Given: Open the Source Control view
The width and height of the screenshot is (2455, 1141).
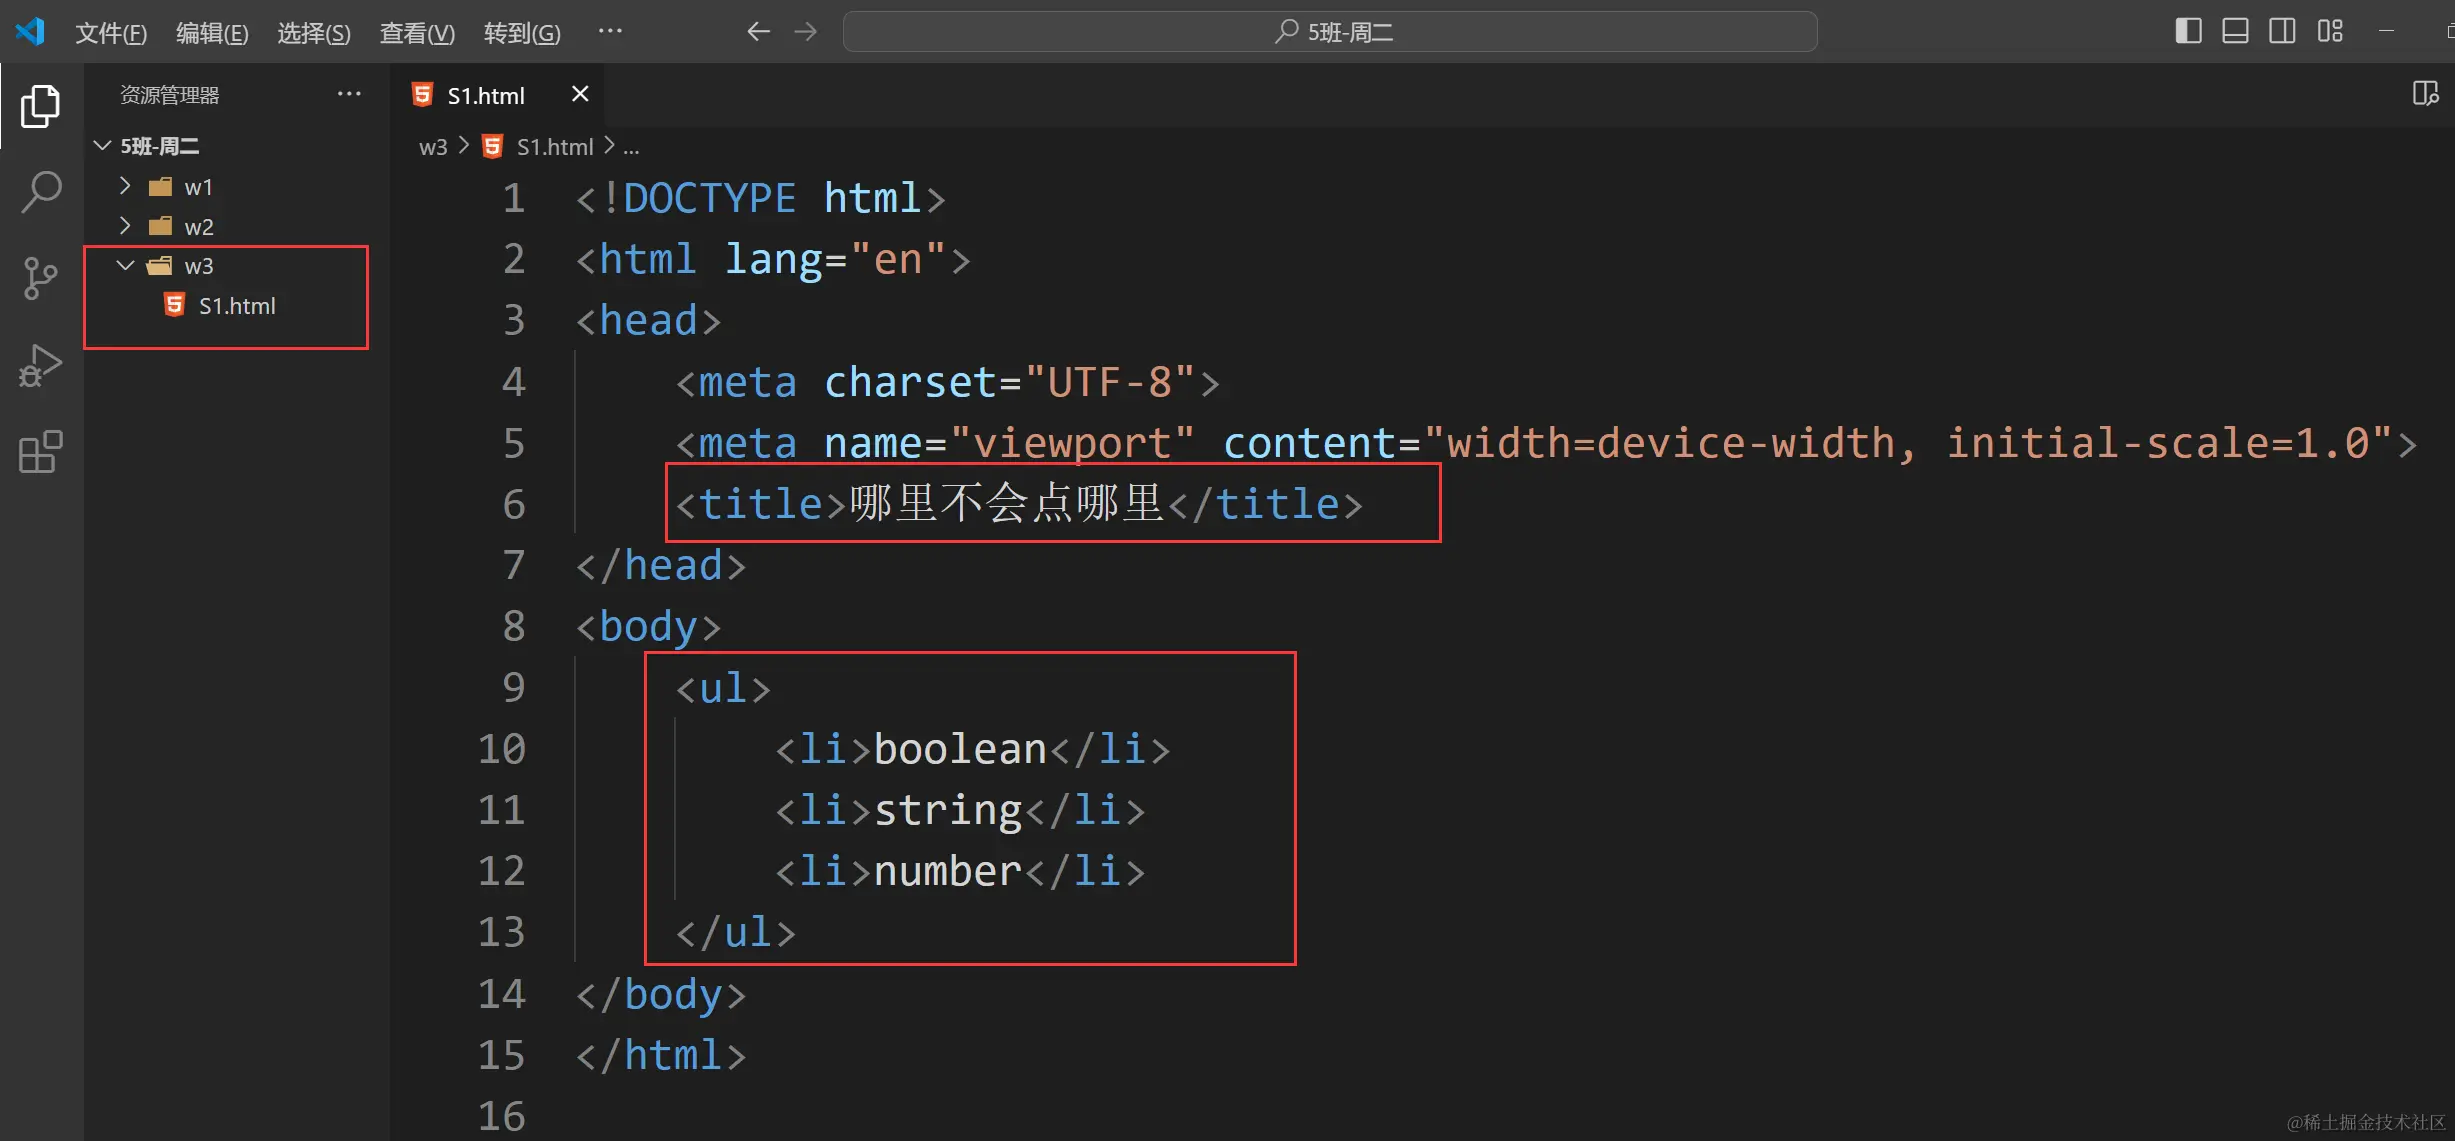Looking at the screenshot, I should click(x=40, y=278).
